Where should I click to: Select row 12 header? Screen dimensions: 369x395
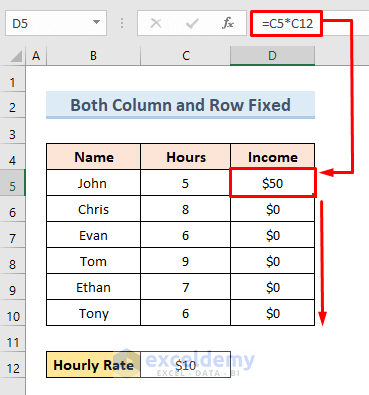coord(13,365)
